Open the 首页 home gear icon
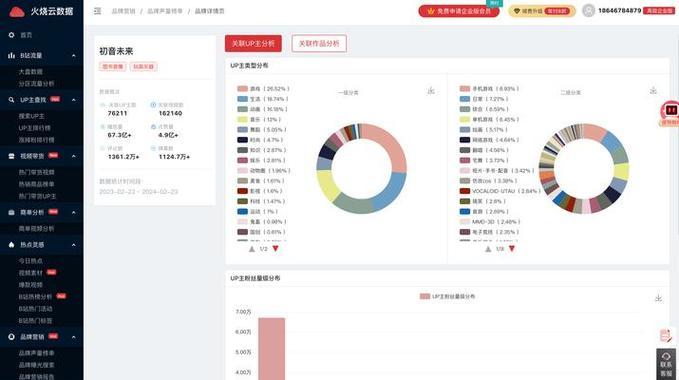This screenshot has width=679, height=380. coord(11,35)
